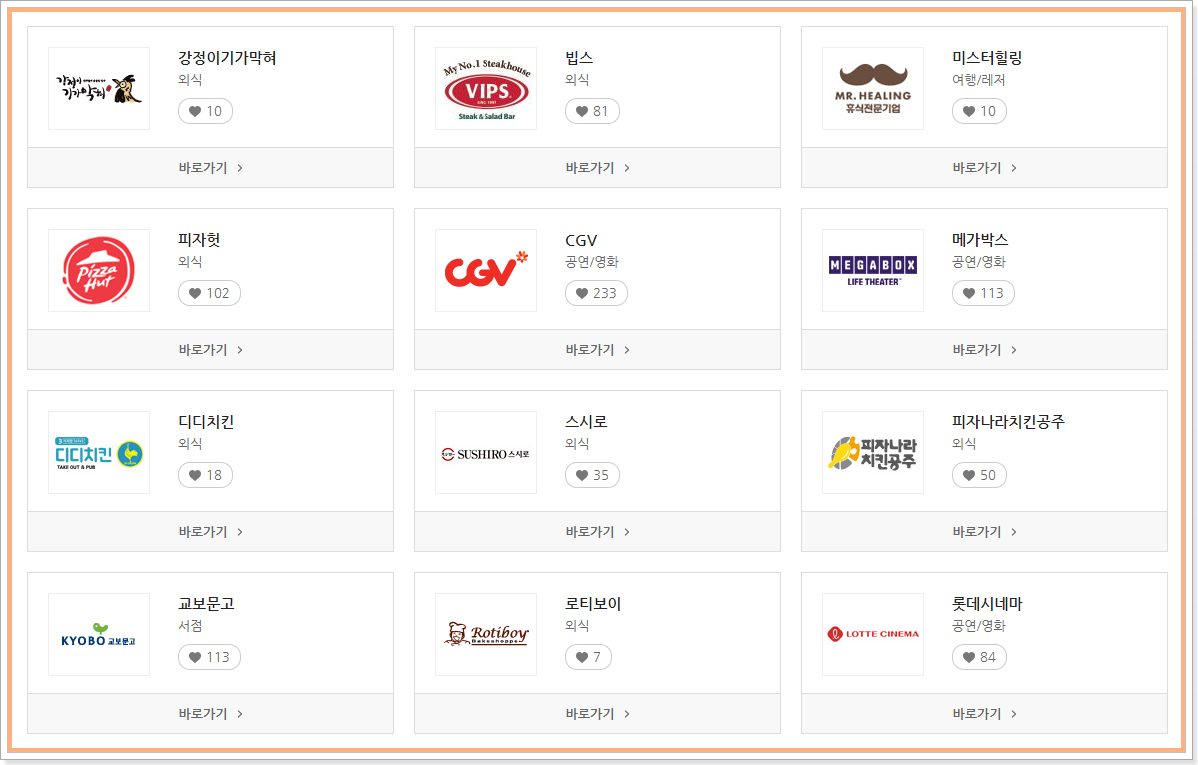1198x765 pixels.
Task: Open 바로가기 link for 빕스
Action: click(x=597, y=167)
